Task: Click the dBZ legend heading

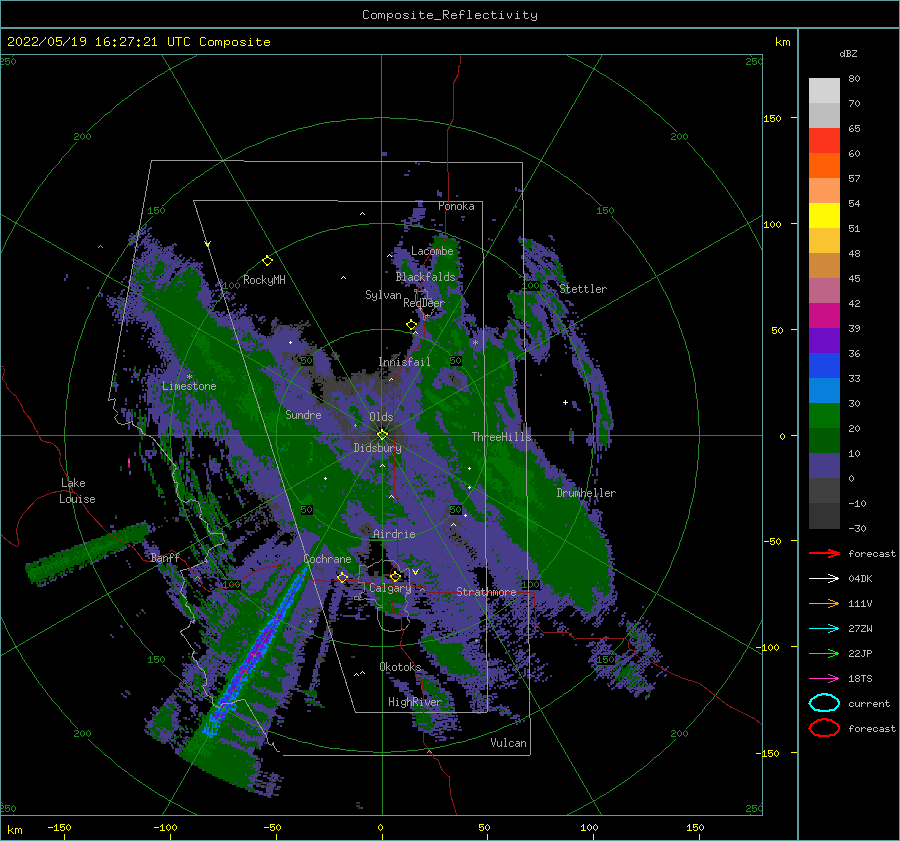Action: 848,53
